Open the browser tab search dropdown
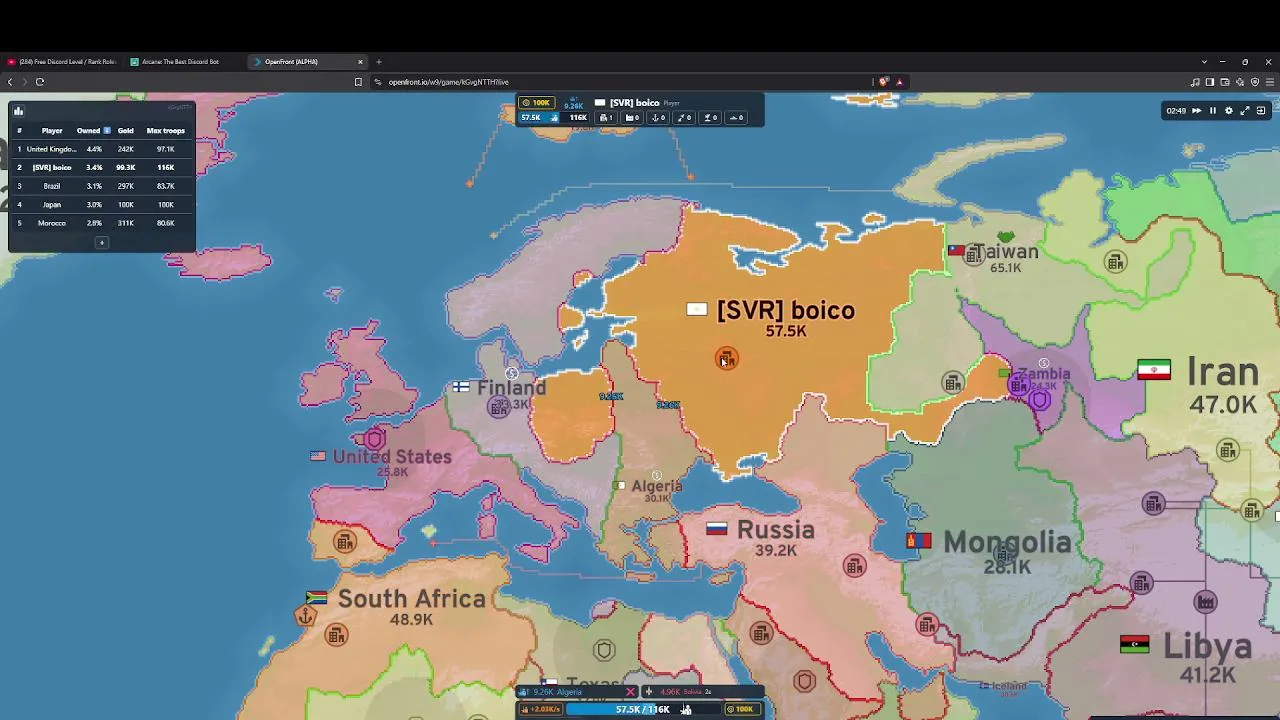This screenshot has width=1280, height=720. pyautogui.click(x=1204, y=62)
